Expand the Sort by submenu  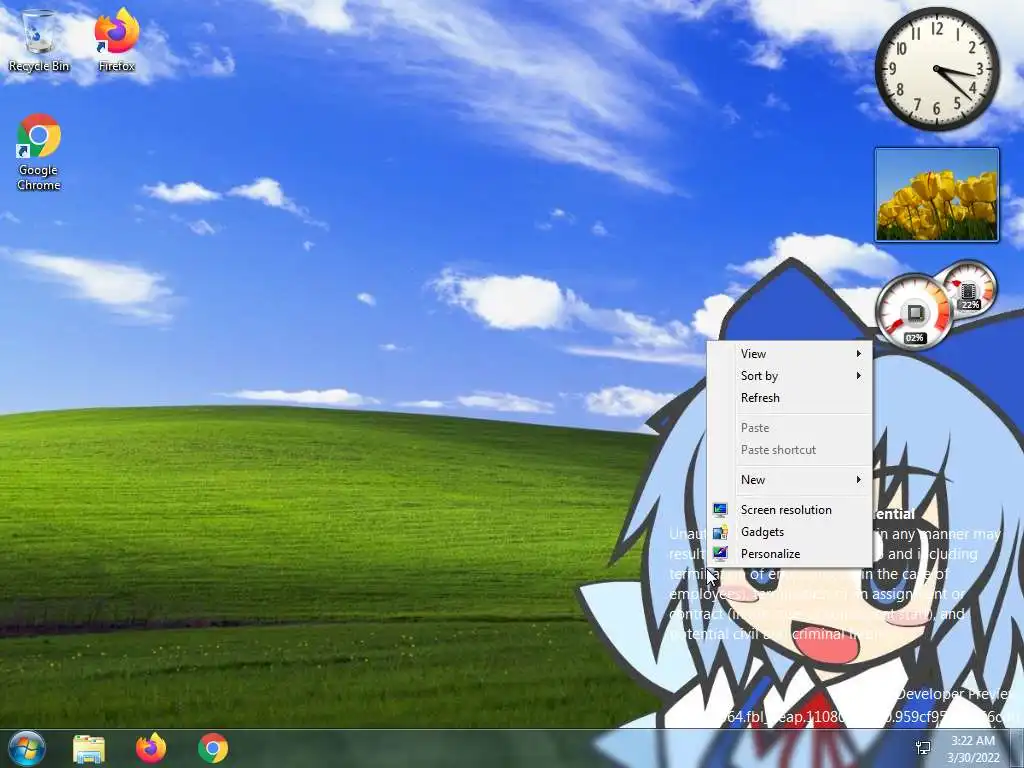click(x=790, y=376)
